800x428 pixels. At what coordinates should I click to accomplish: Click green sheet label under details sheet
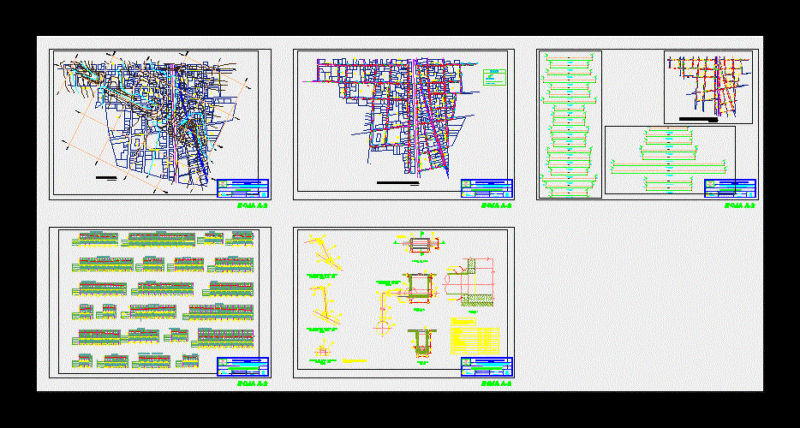(496, 384)
